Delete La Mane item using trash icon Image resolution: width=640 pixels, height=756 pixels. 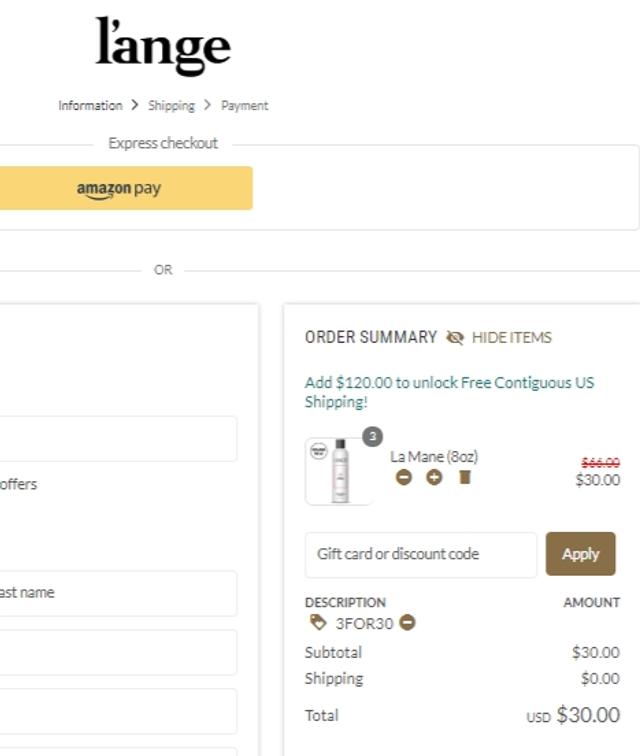click(464, 477)
